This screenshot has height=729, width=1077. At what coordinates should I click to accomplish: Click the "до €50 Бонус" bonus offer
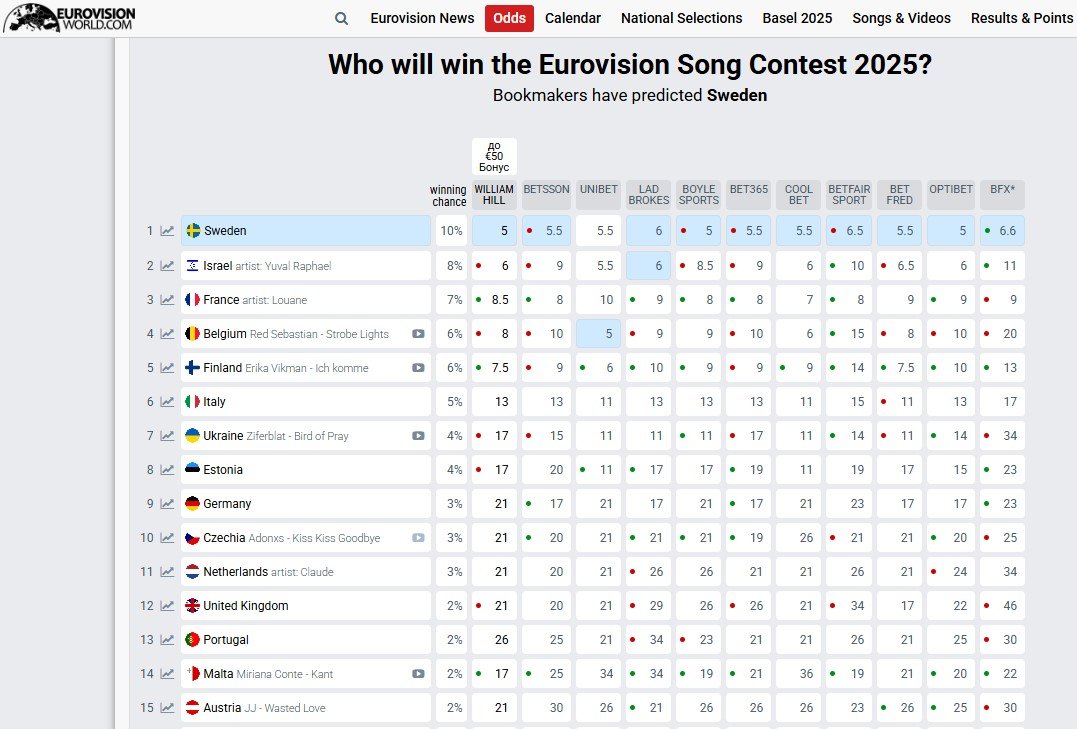pyautogui.click(x=493, y=155)
